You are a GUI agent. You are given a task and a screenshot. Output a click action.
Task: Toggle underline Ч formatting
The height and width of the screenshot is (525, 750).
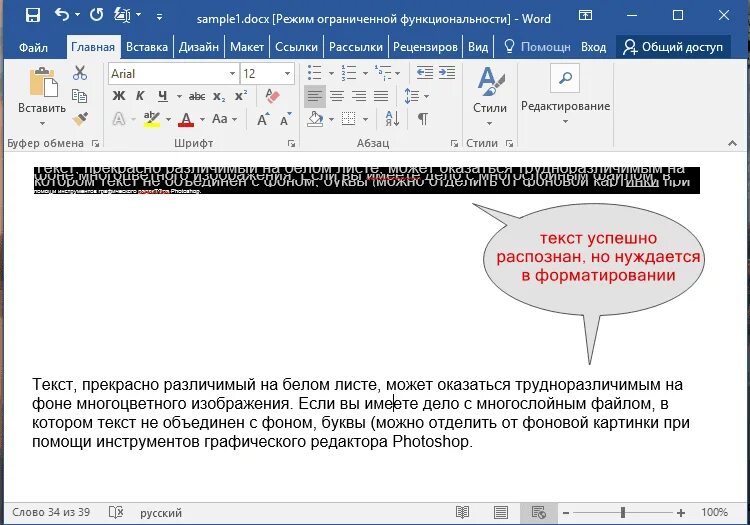pos(163,96)
